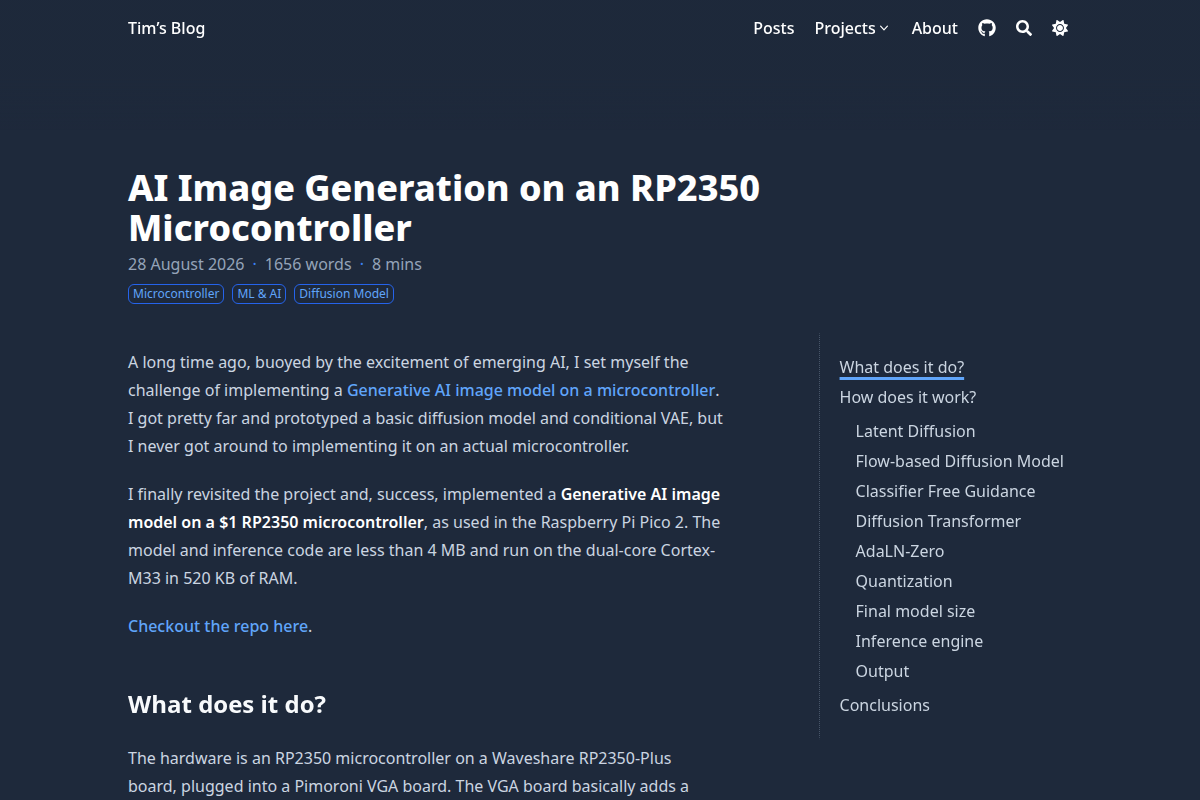Image resolution: width=1200 pixels, height=800 pixels.
Task: Click the '28 August 2026' date text
Action: pos(186,264)
